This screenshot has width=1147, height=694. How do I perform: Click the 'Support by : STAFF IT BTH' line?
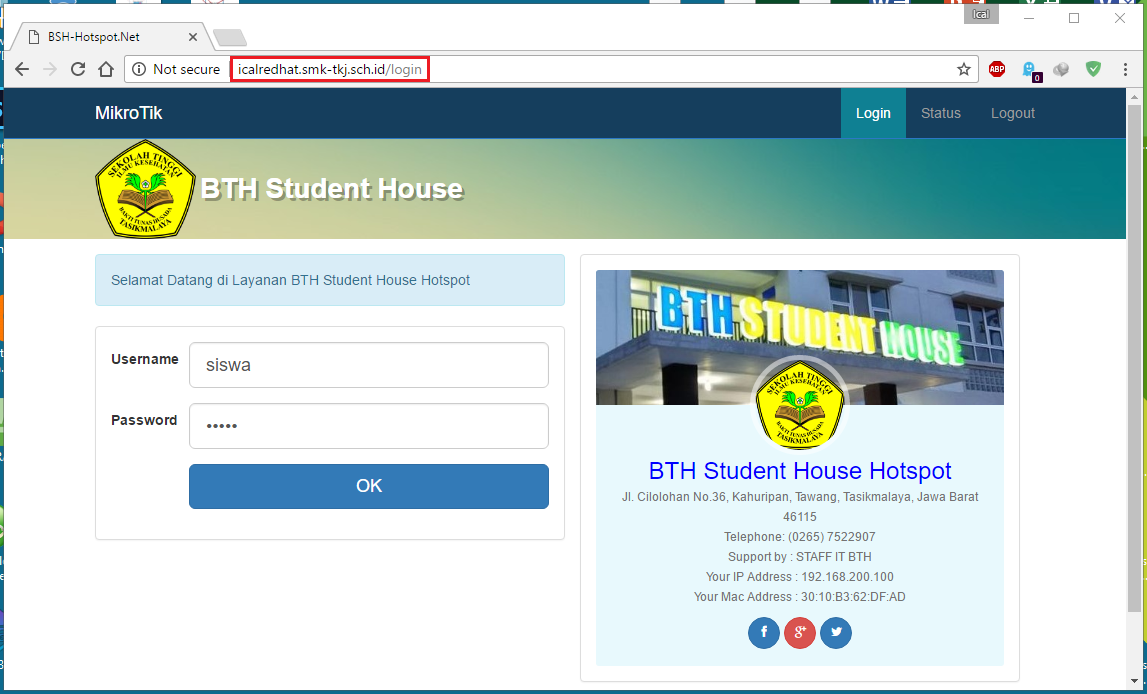coord(800,557)
